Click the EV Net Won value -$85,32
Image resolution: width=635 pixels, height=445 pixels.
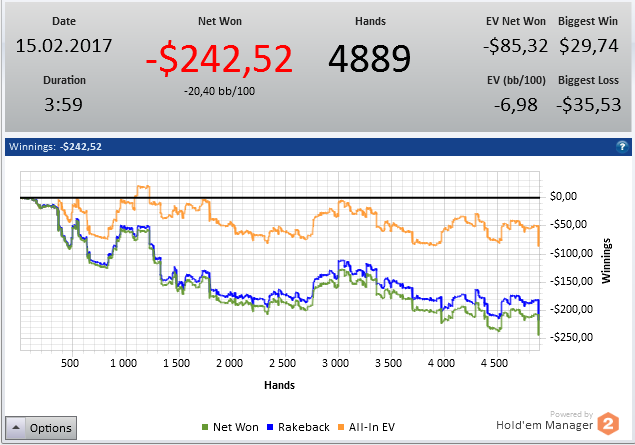[x=516, y=46]
